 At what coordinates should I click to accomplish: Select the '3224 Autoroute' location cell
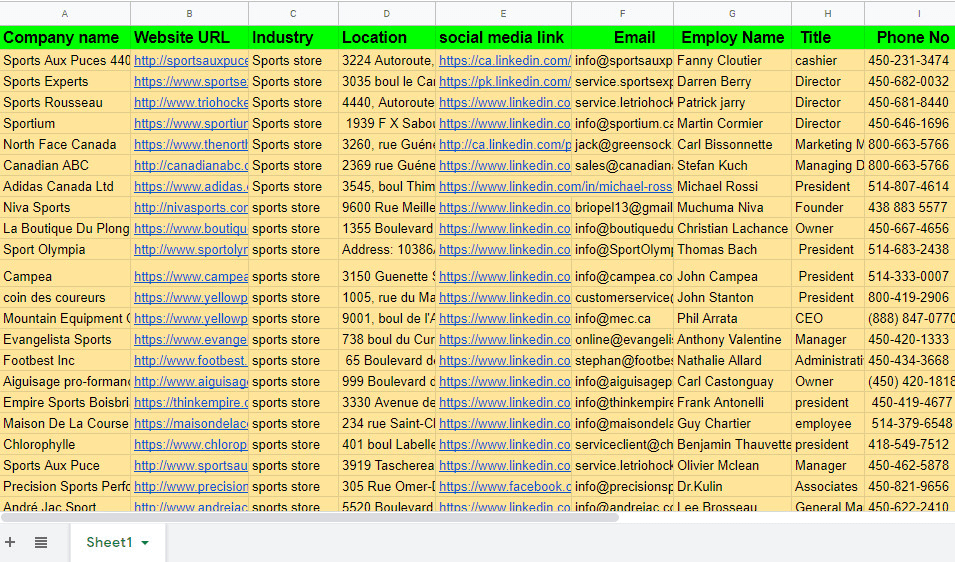click(387, 61)
